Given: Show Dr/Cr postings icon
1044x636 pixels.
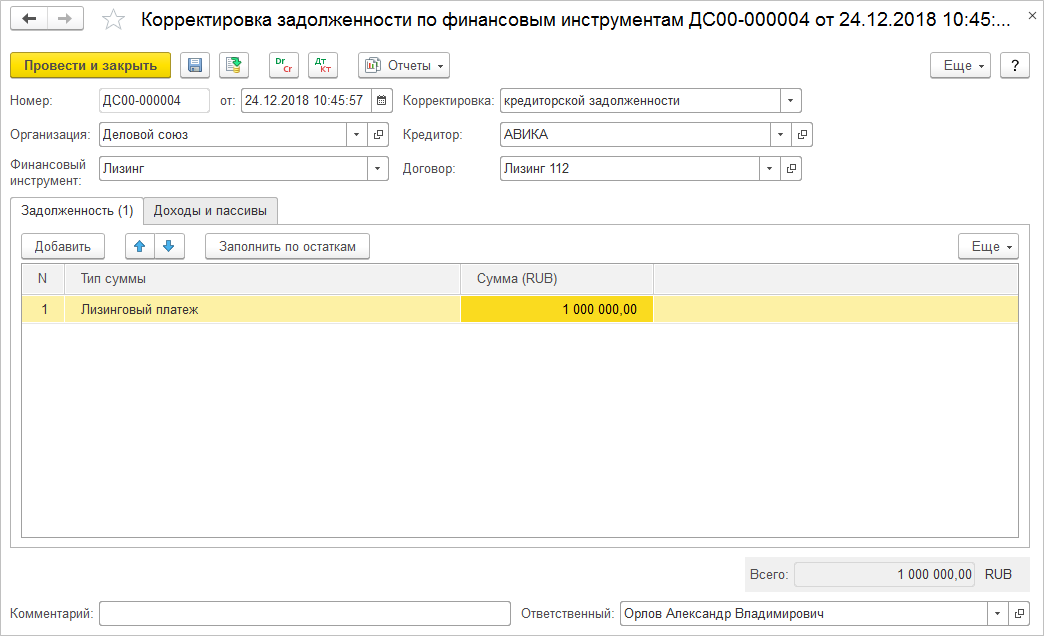Looking at the screenshot, I should [284, 65].
